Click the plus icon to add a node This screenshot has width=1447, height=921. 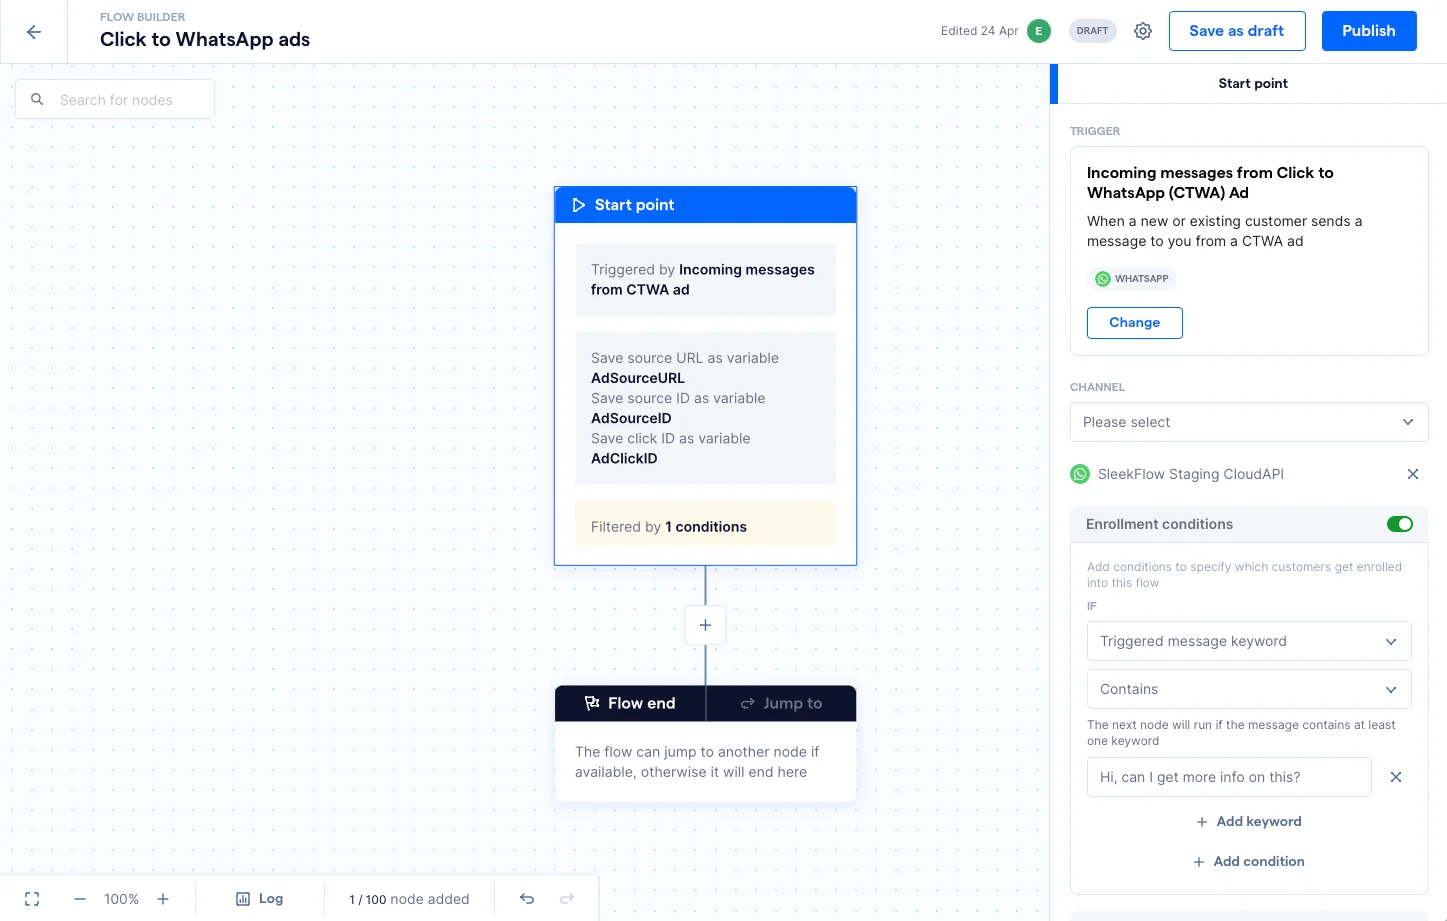[x=705, y=625]
